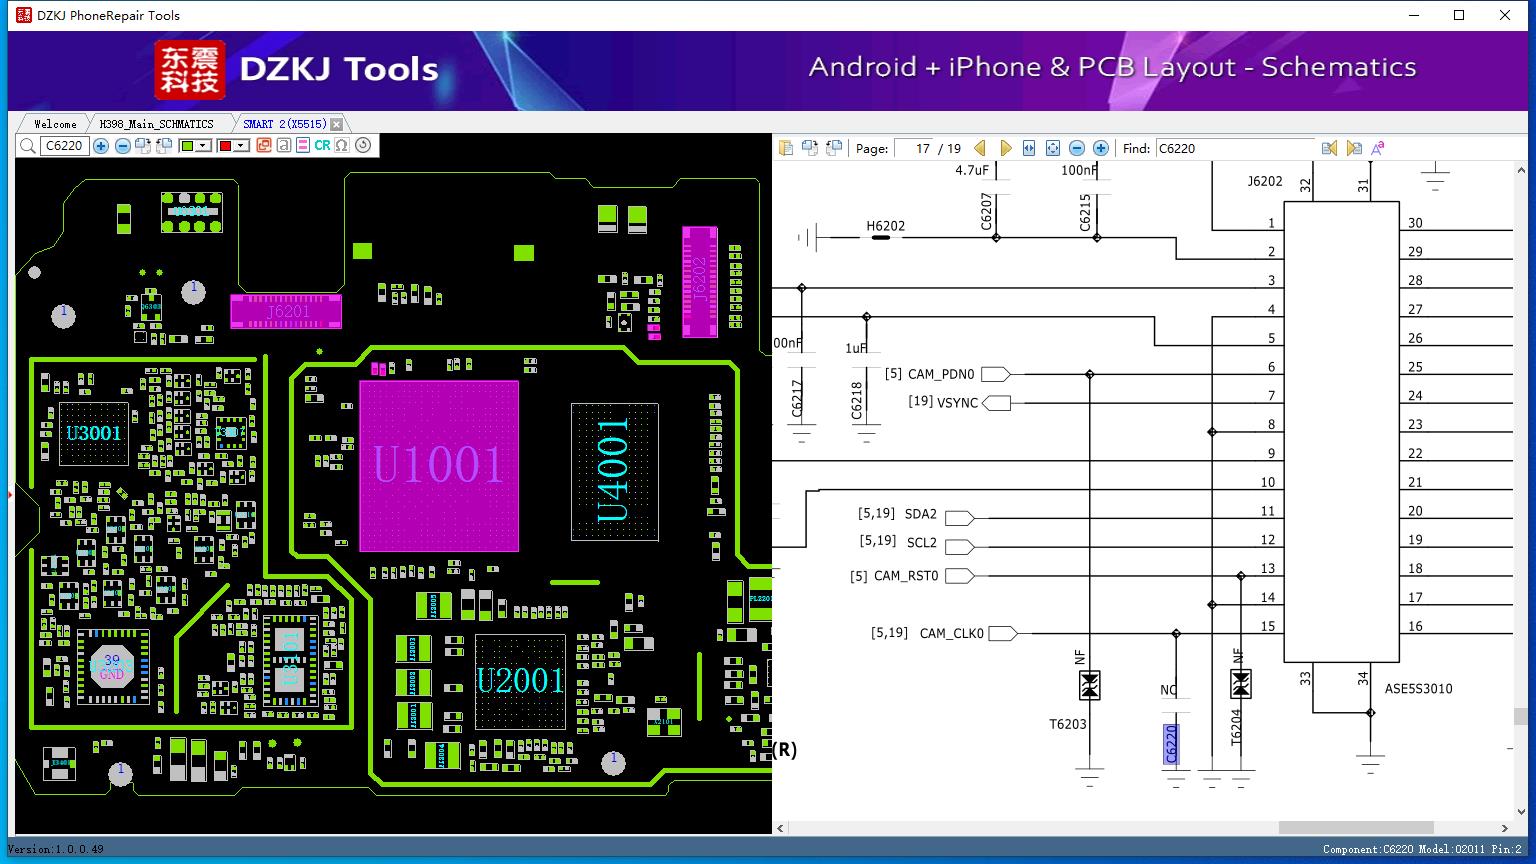Click the schematic page number field
The height and width of the screenshot is (864, 1536).
pyautogui.click(x=914, y=148)
